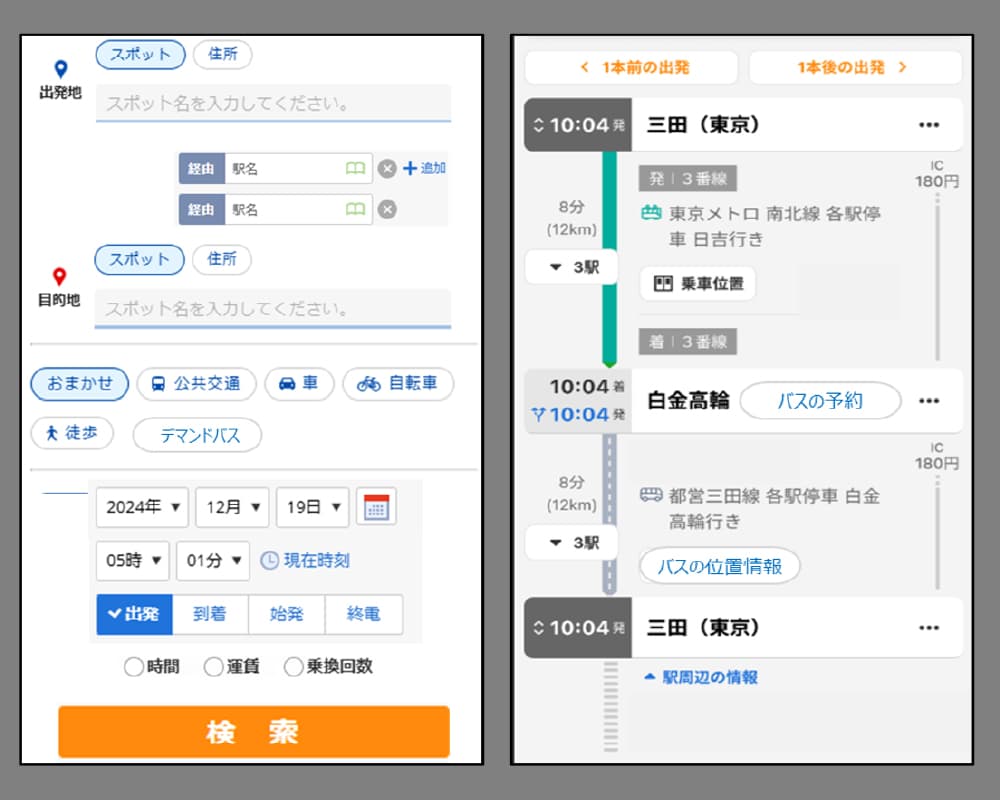1000x800 pixels.
Task: Select the 運賃 radio button
Action: [213, 667]
